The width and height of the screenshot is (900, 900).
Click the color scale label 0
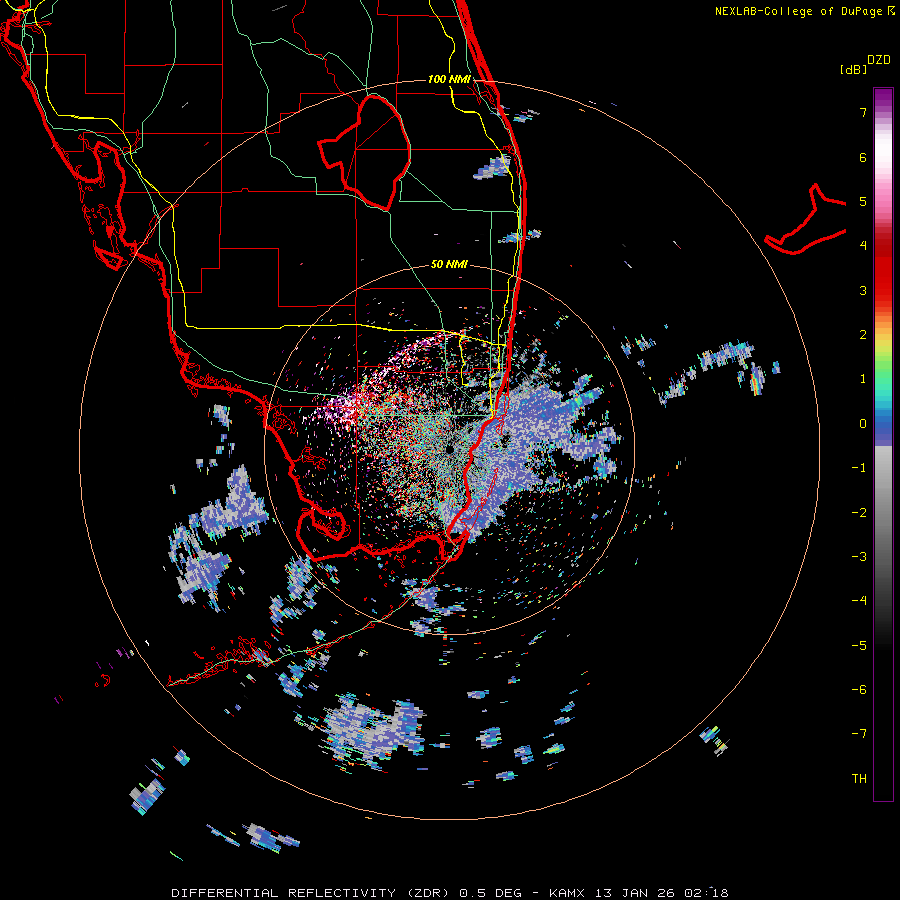(x=863, y=424)
